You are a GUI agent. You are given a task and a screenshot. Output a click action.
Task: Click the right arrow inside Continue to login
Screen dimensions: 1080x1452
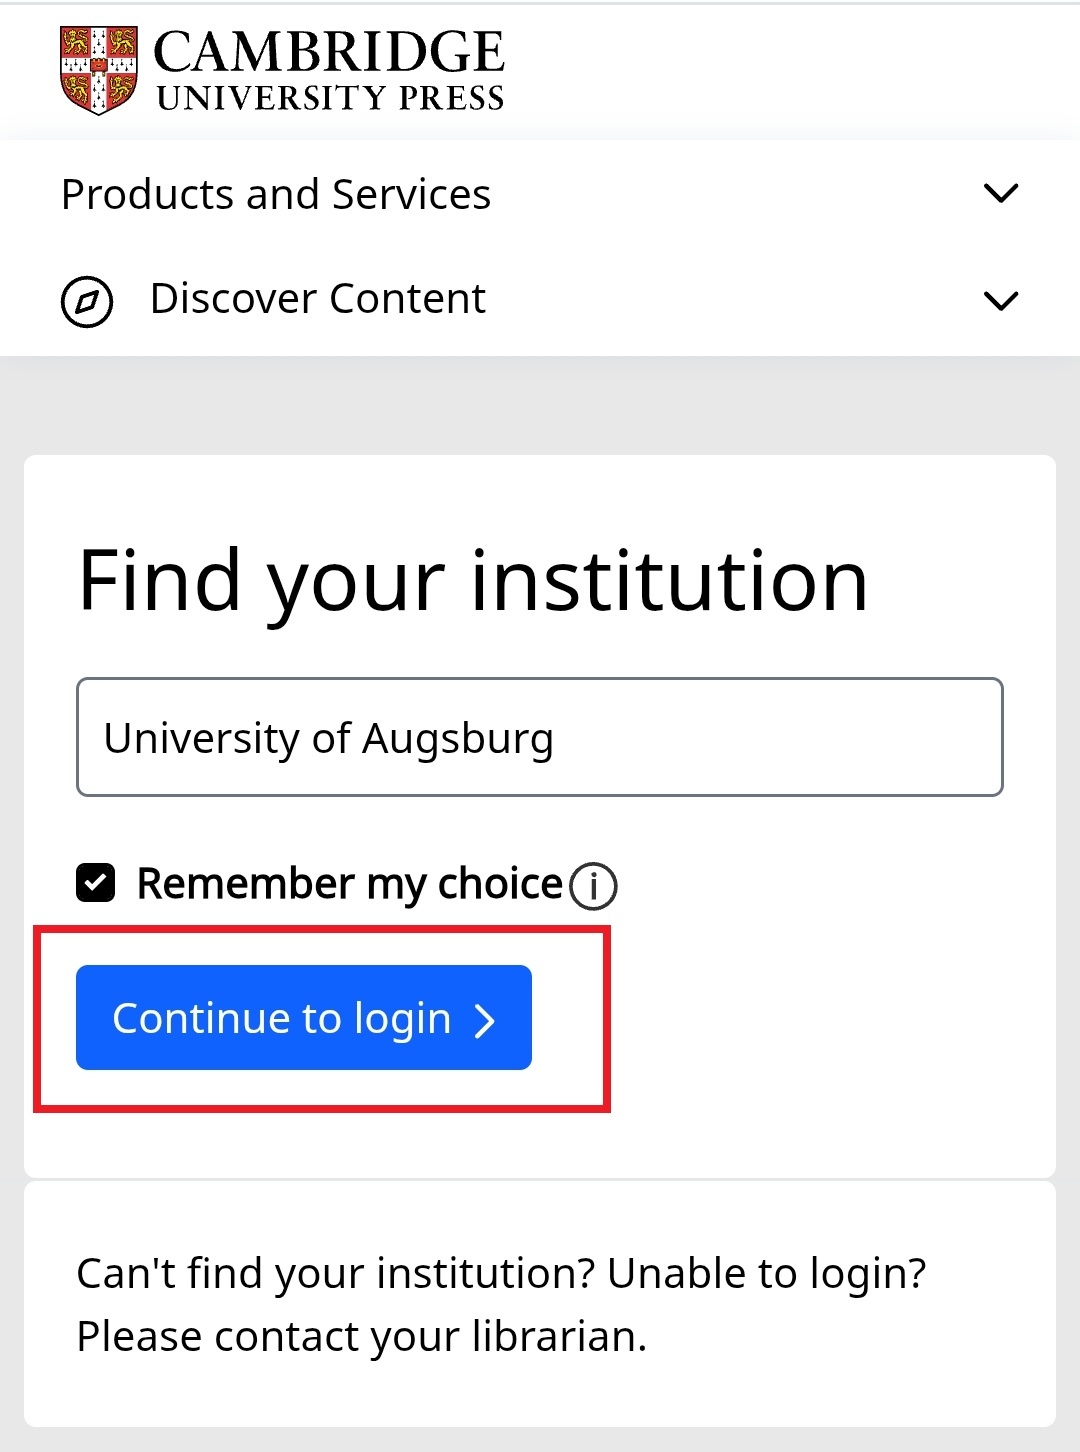(485, 1020)
